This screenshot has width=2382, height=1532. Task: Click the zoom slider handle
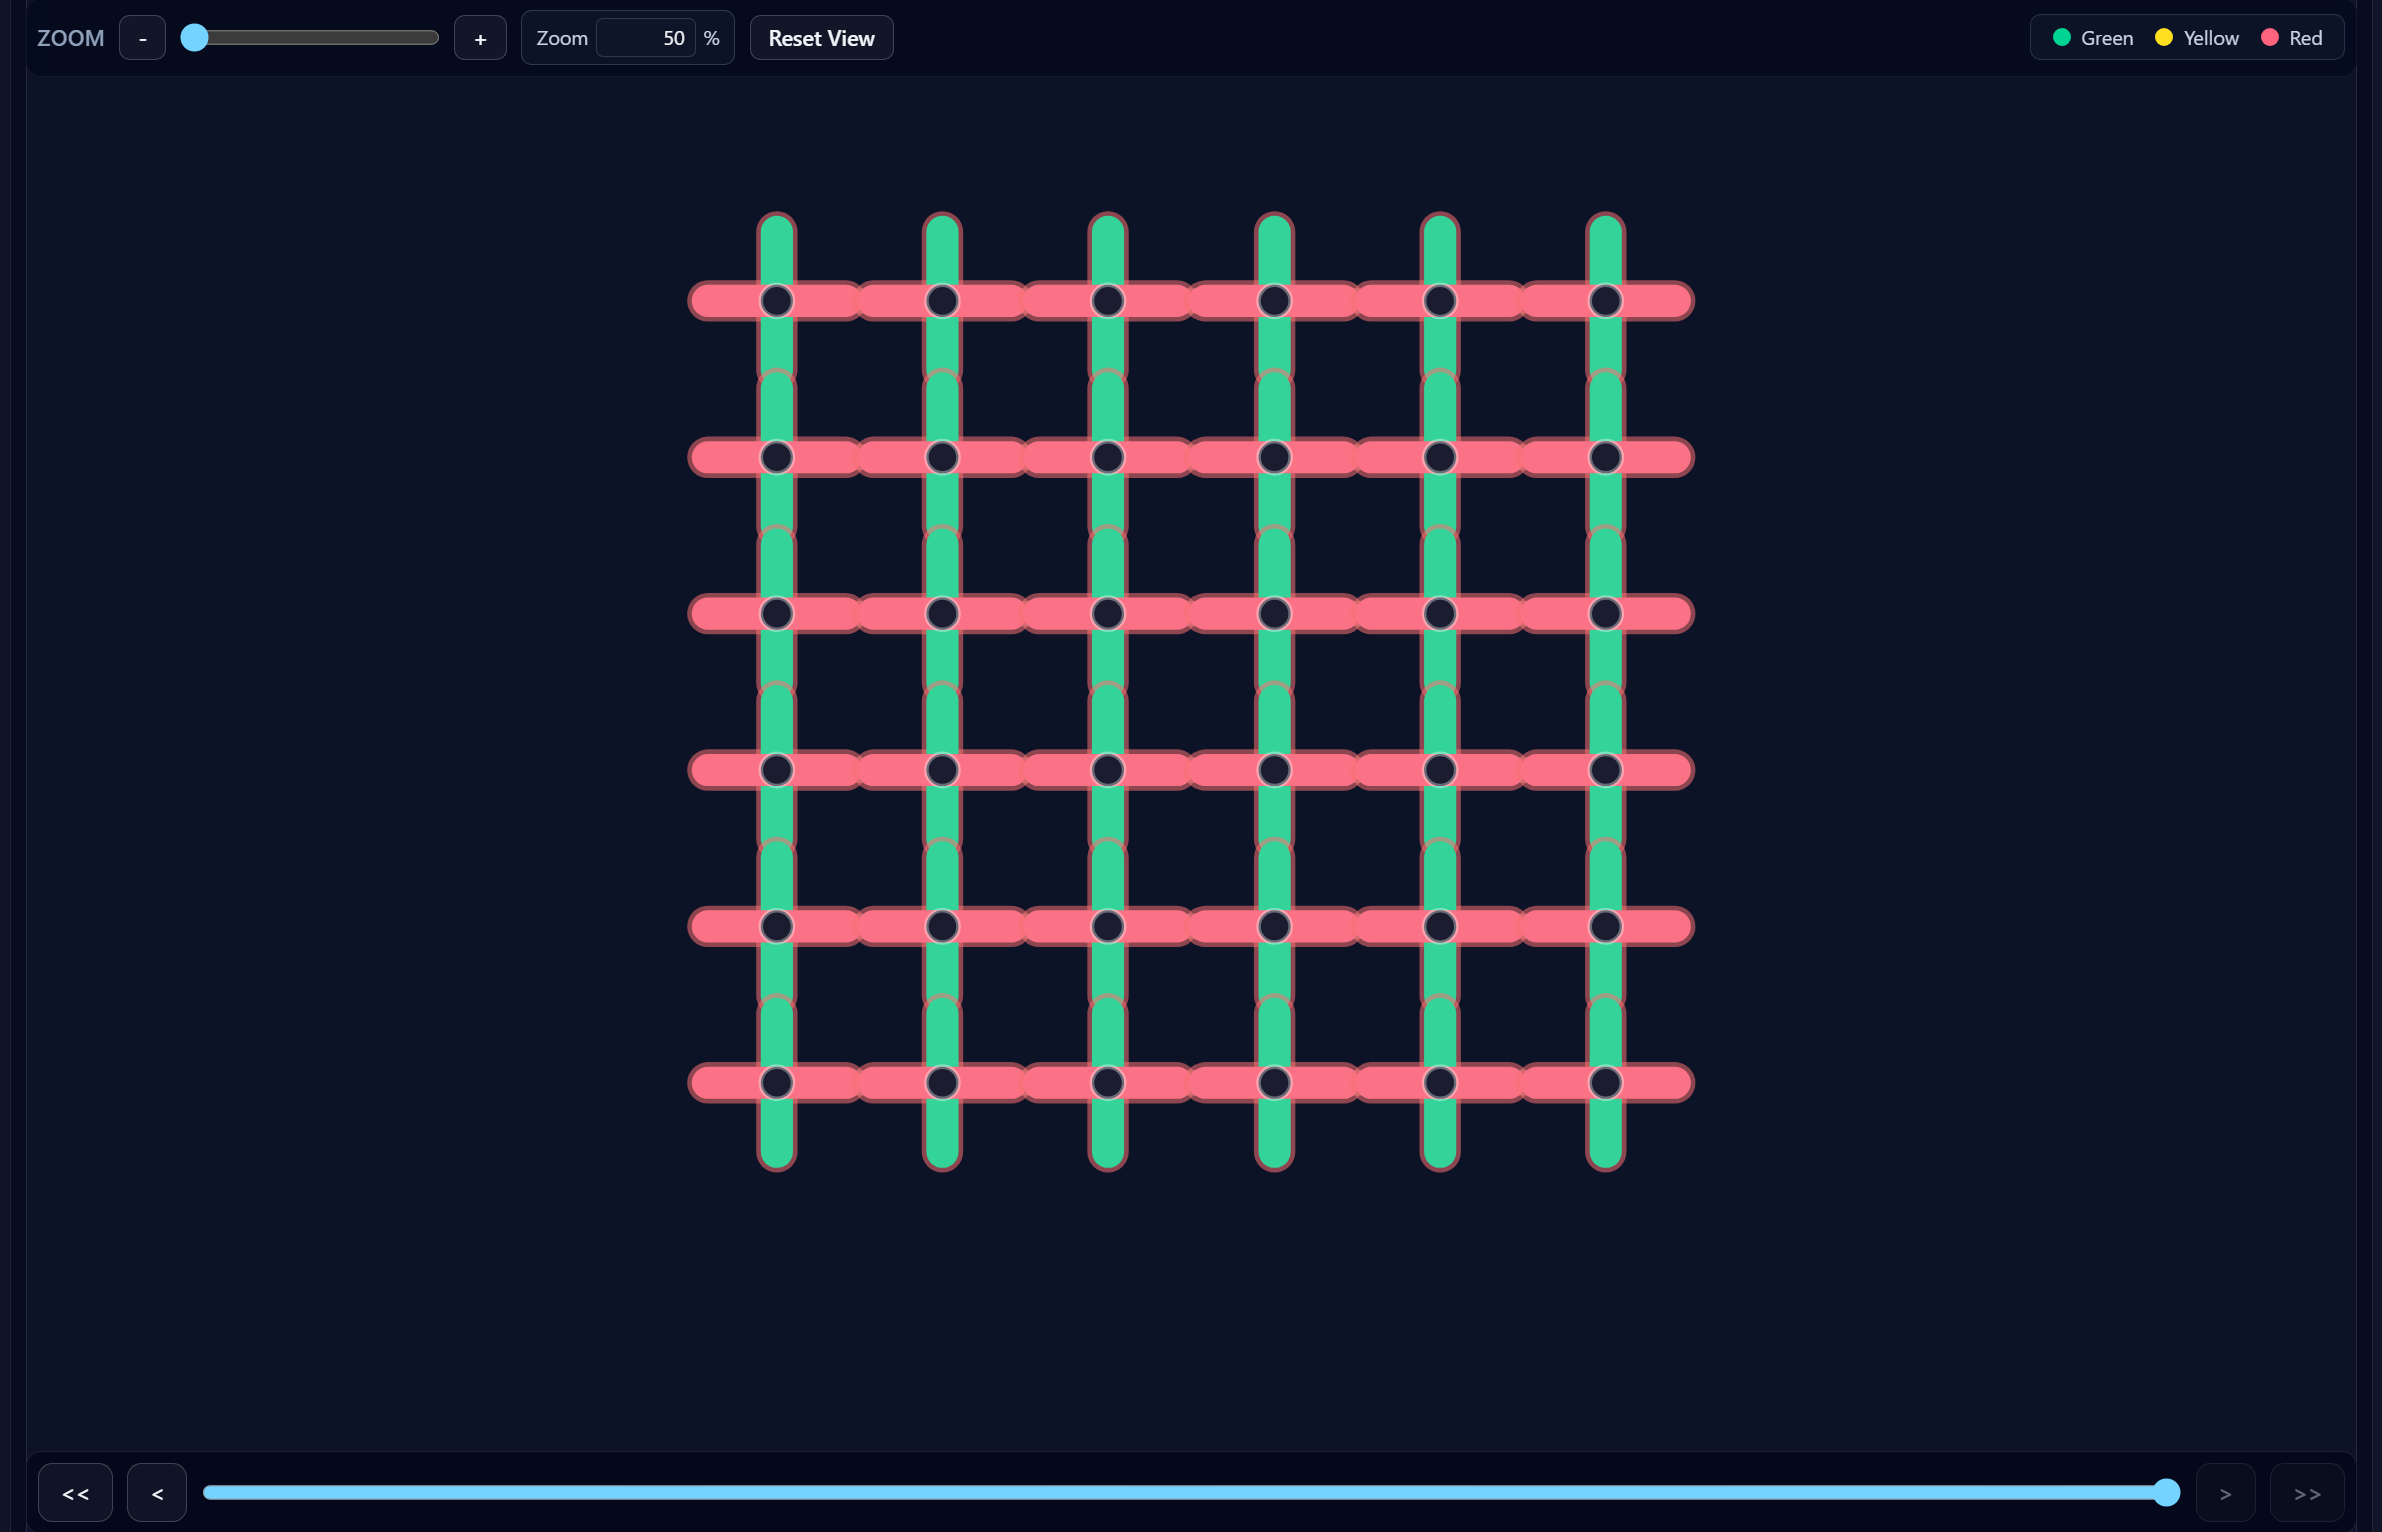195,38
